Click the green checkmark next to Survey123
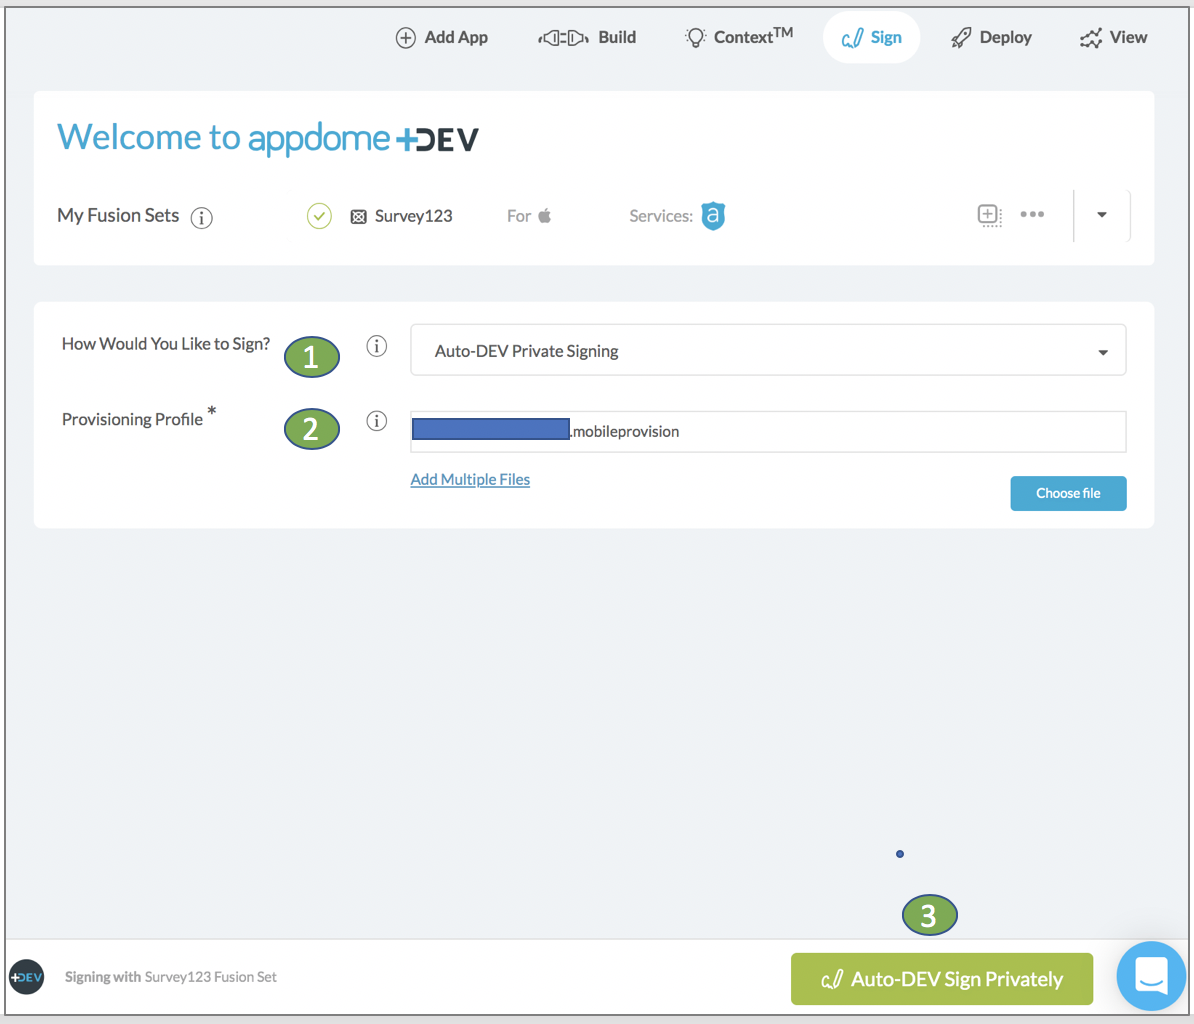This screenshot has height=1024, width=1194. 318,215
